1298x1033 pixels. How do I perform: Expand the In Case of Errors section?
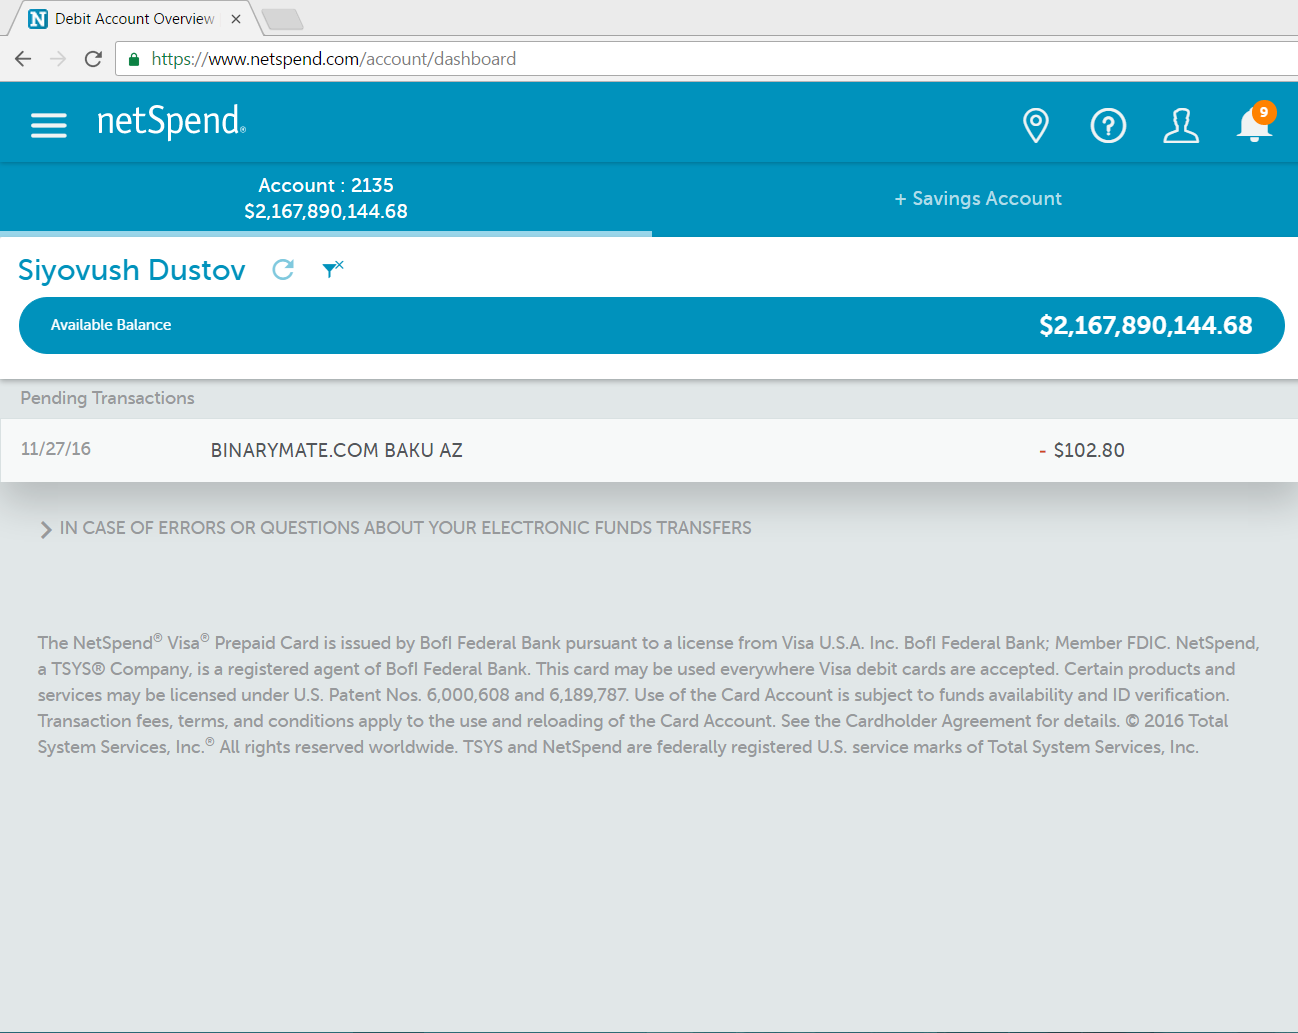click(x=395, y=528)
